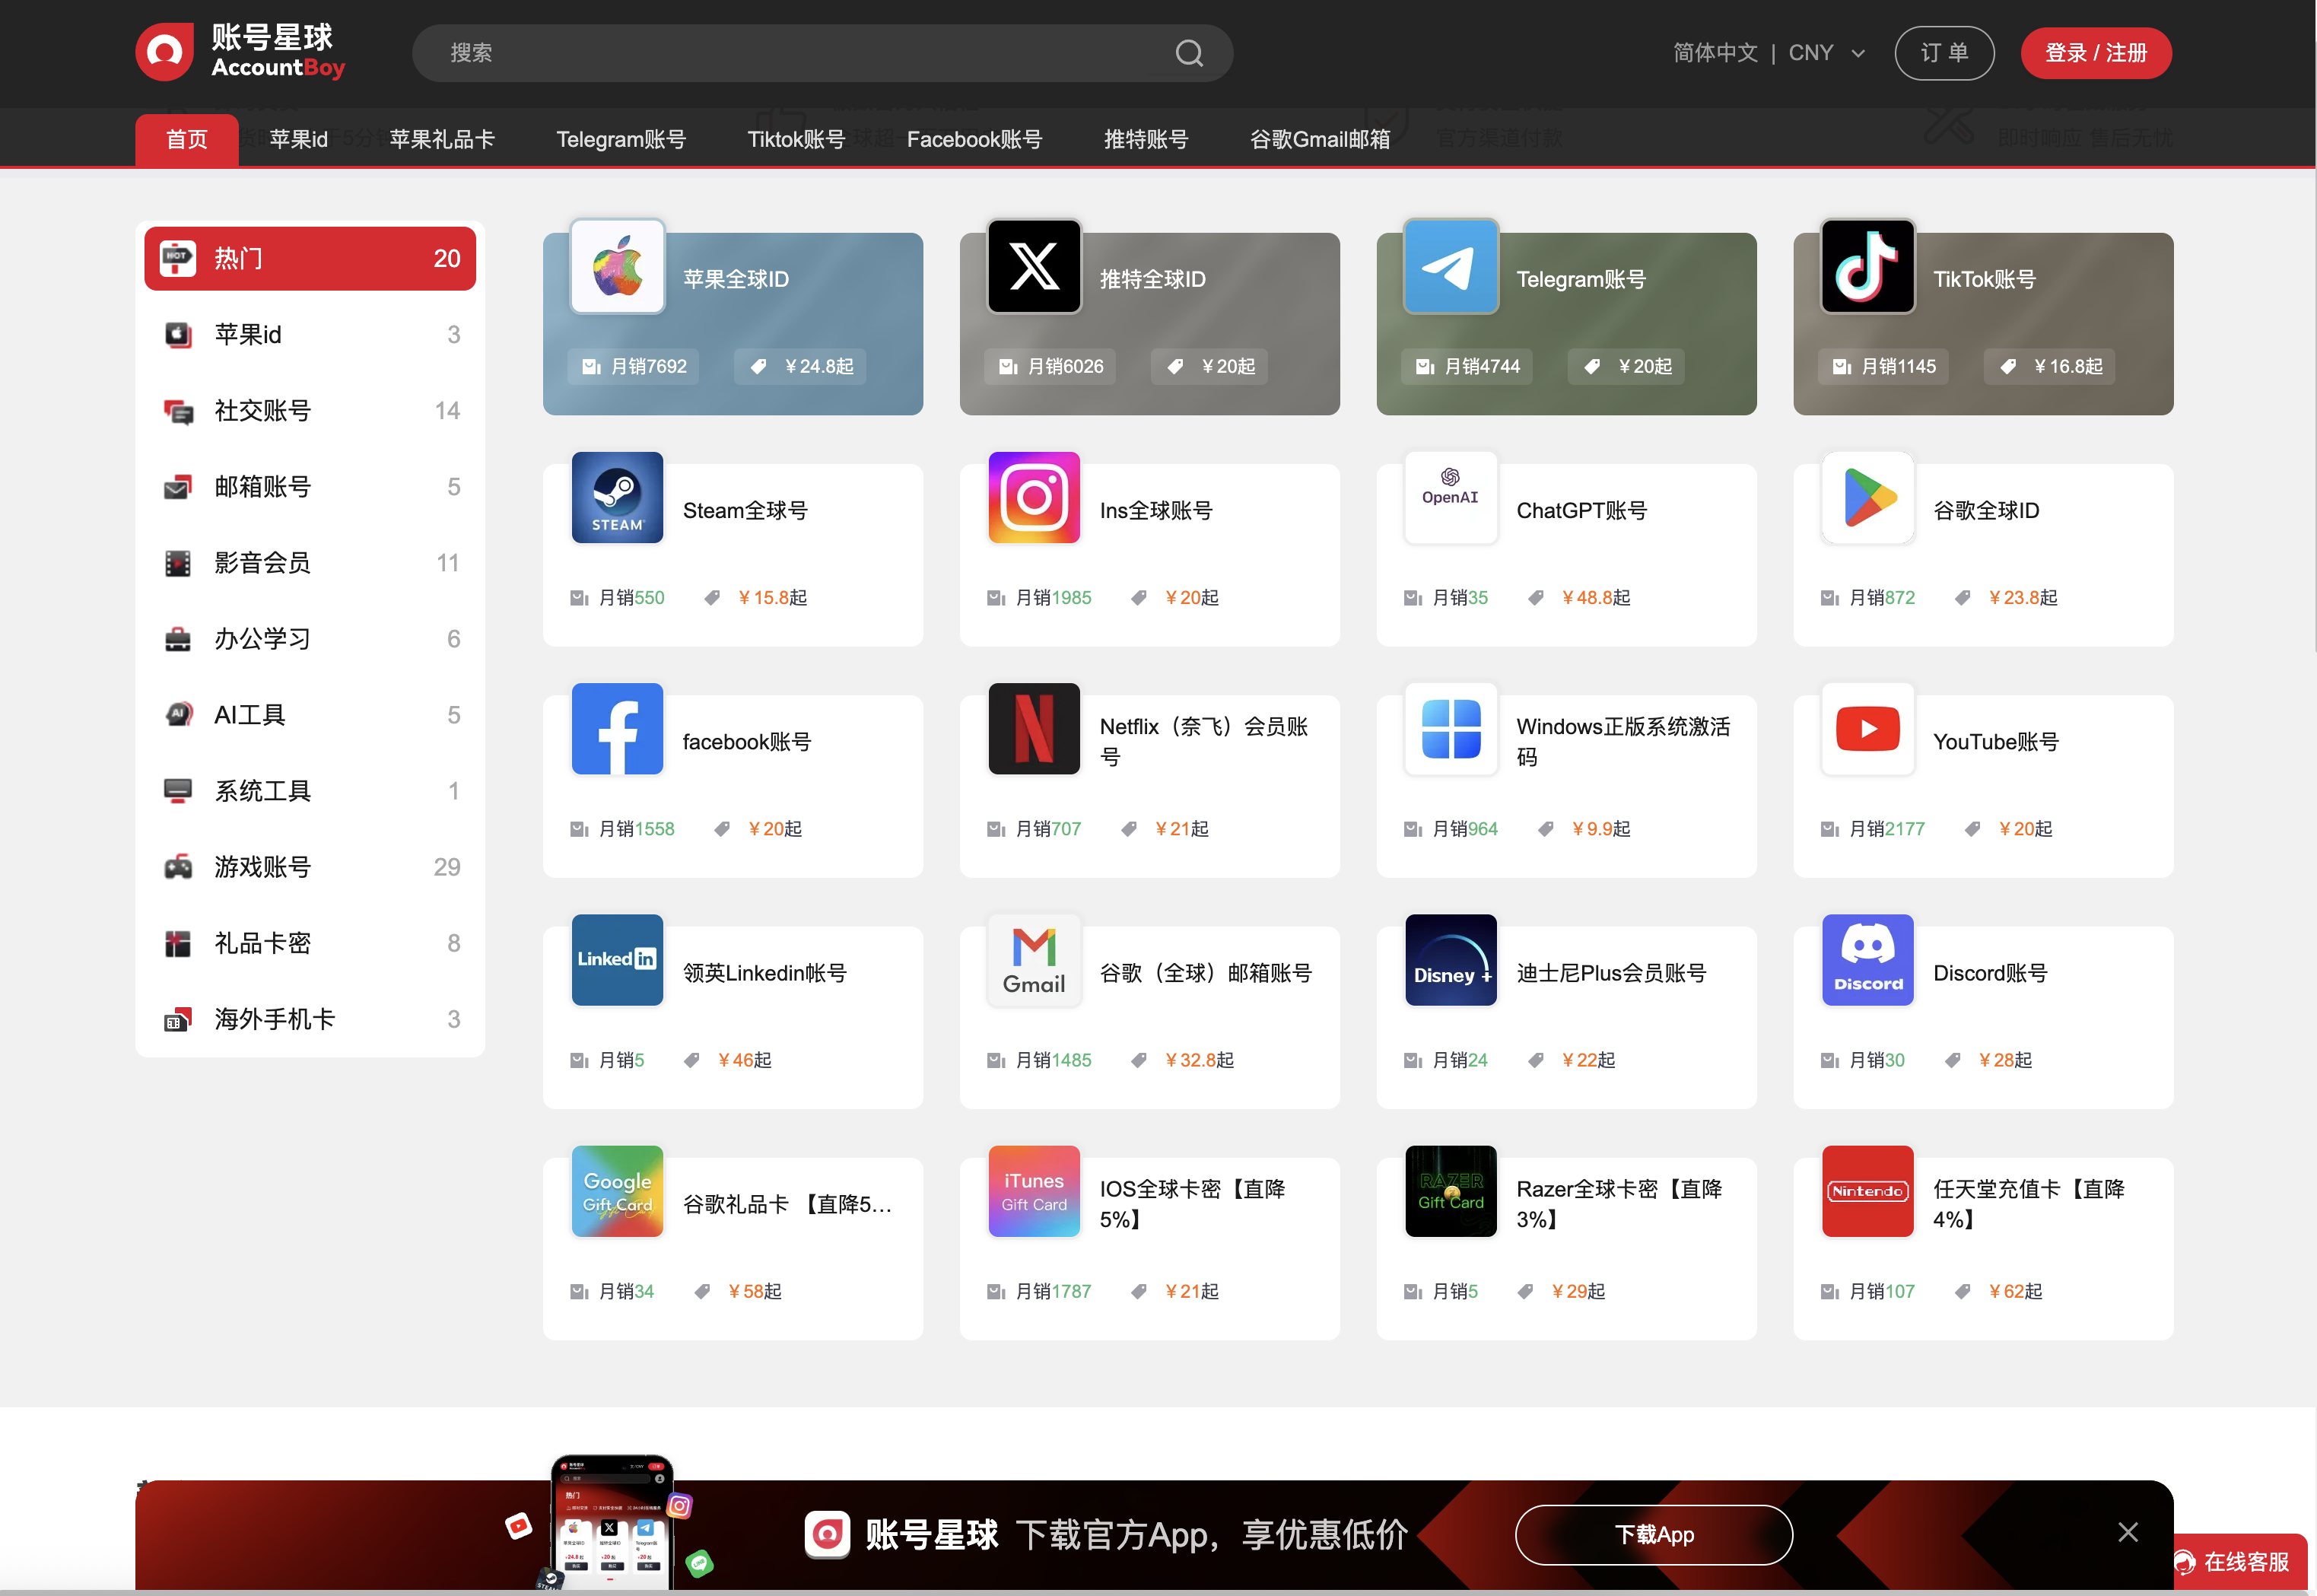Switch to the Tiktok账号 tab
This screenshot has height=1596, width=2317.
[796, 139]
